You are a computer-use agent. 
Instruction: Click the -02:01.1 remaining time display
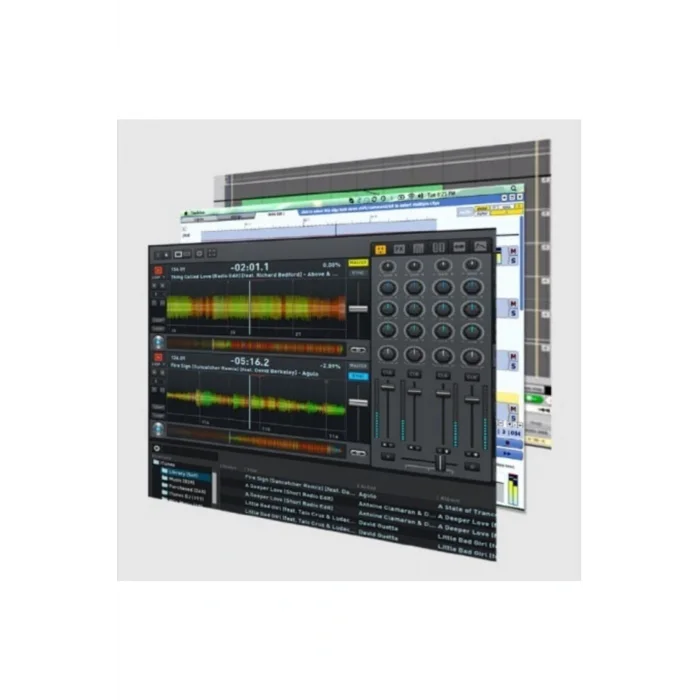pos(250,267)
